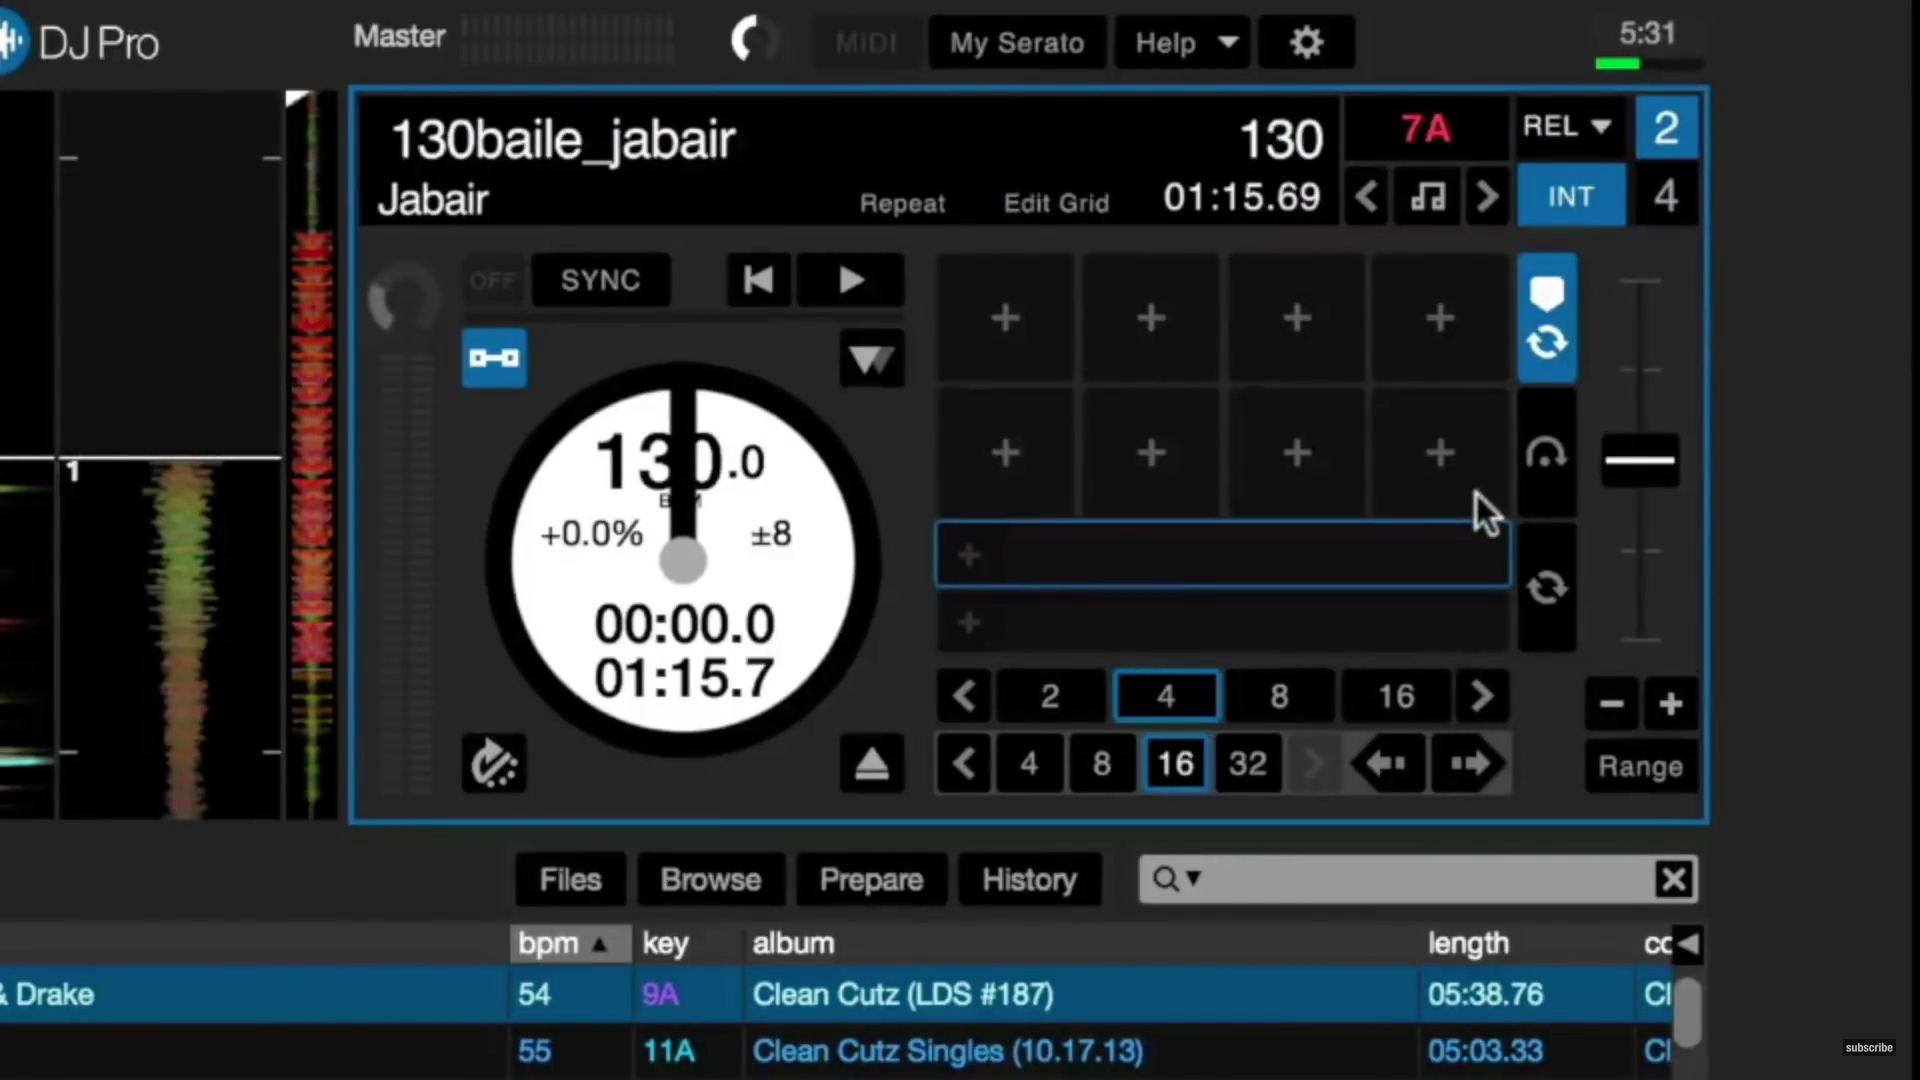Viewport: 1920px width, 1080px height.
Task: Click the pitch tempo slider handle
Action: point(1639,461)
